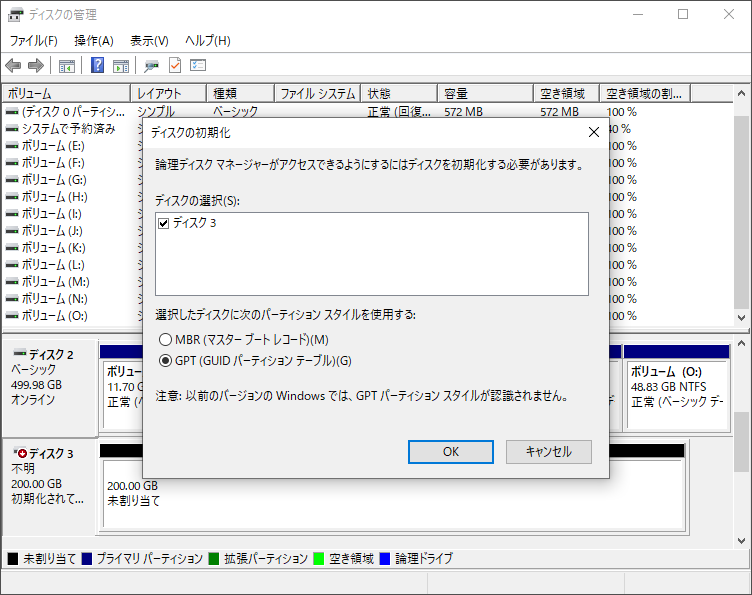Click the 572 MB capacity cell
The image size is (752, 595).
click(x=463, y=112)
